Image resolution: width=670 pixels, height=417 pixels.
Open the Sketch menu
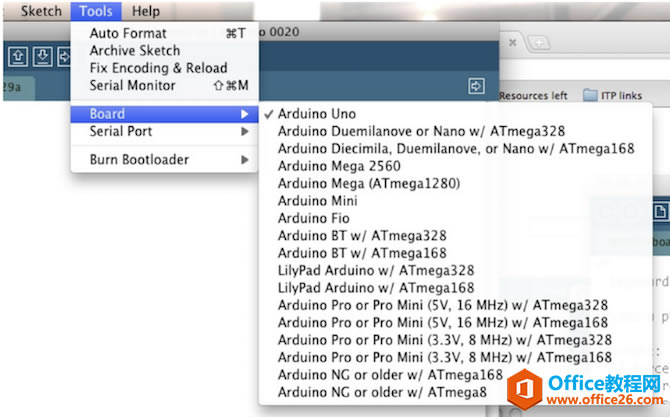point(41,11)
